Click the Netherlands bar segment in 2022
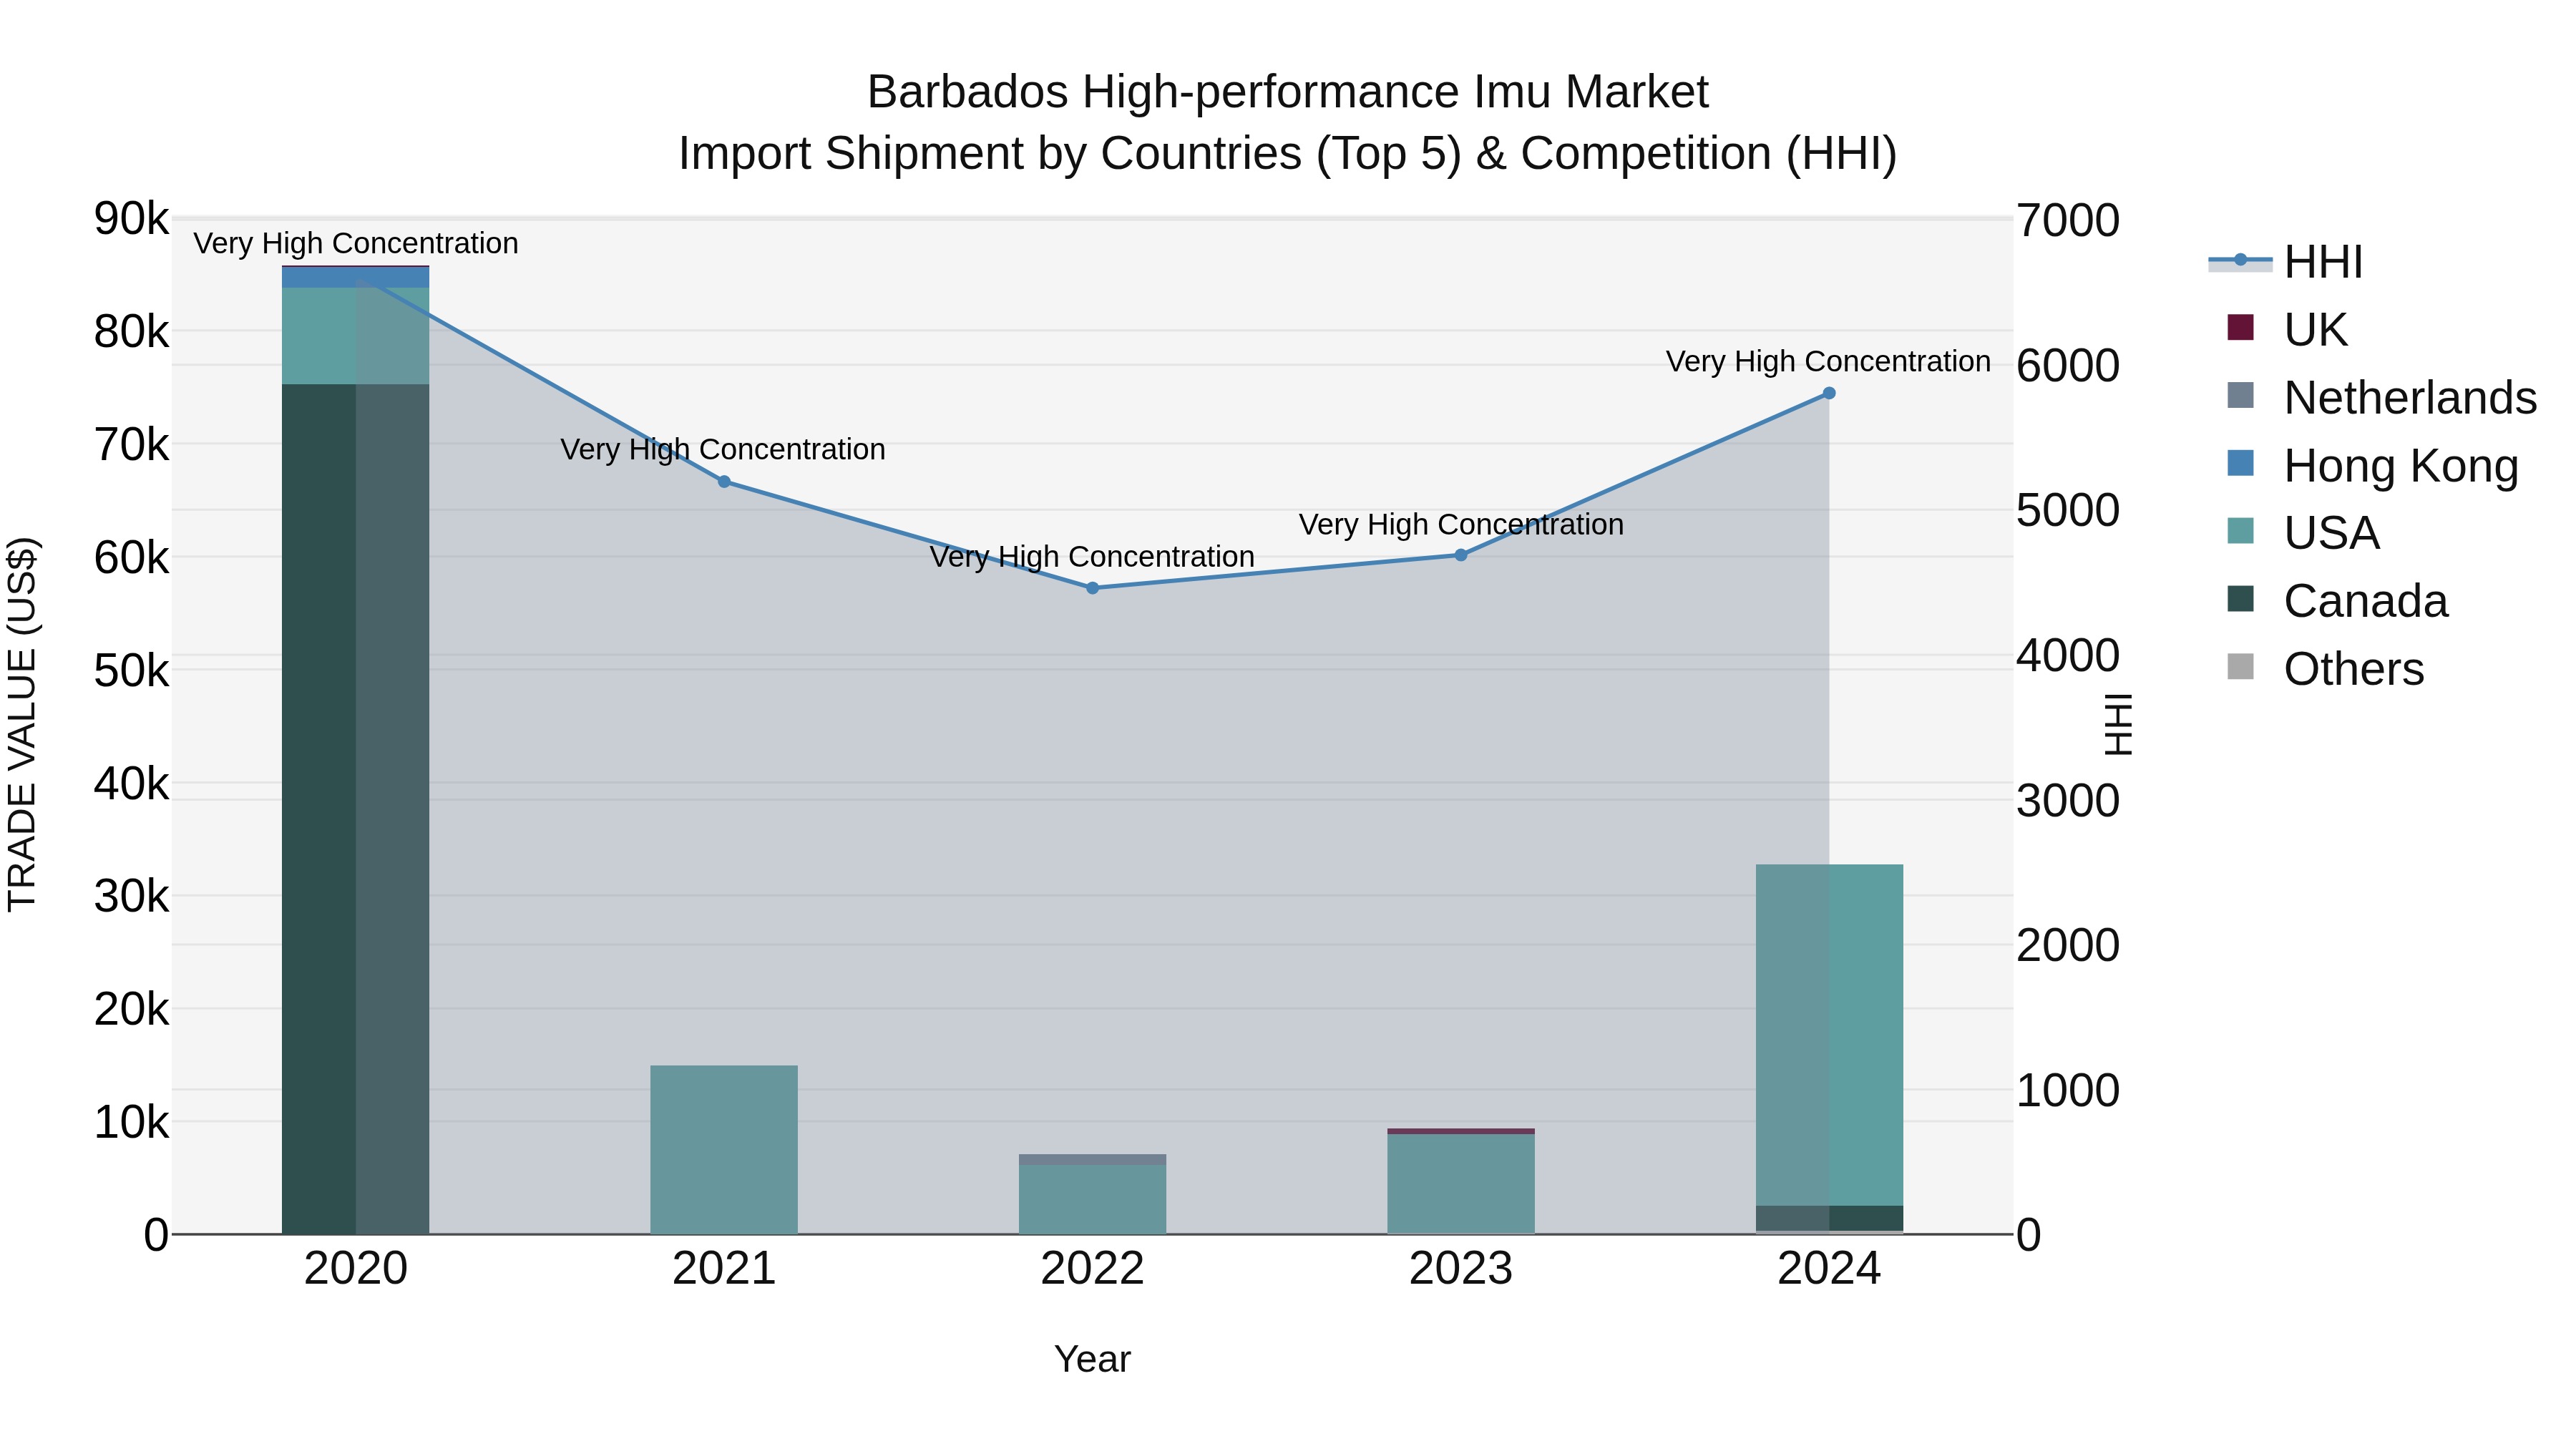This screenshot has height=1449, width=2576. (1092, 1160)
